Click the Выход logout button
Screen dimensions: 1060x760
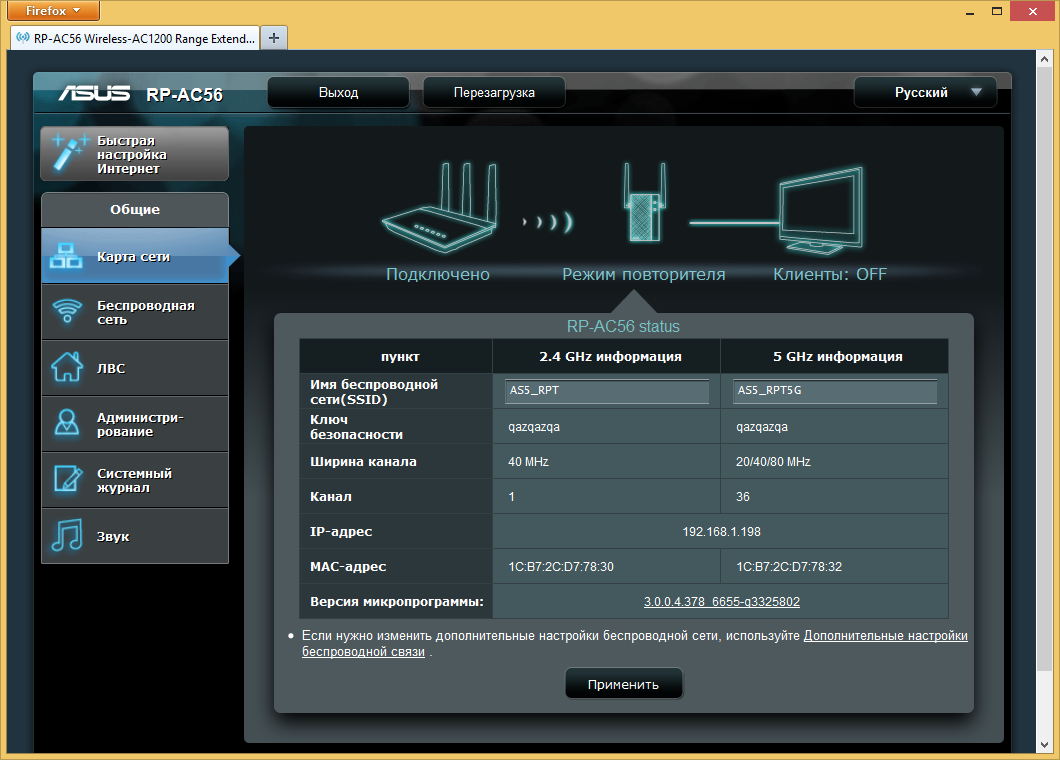click(x=338, y=93)
